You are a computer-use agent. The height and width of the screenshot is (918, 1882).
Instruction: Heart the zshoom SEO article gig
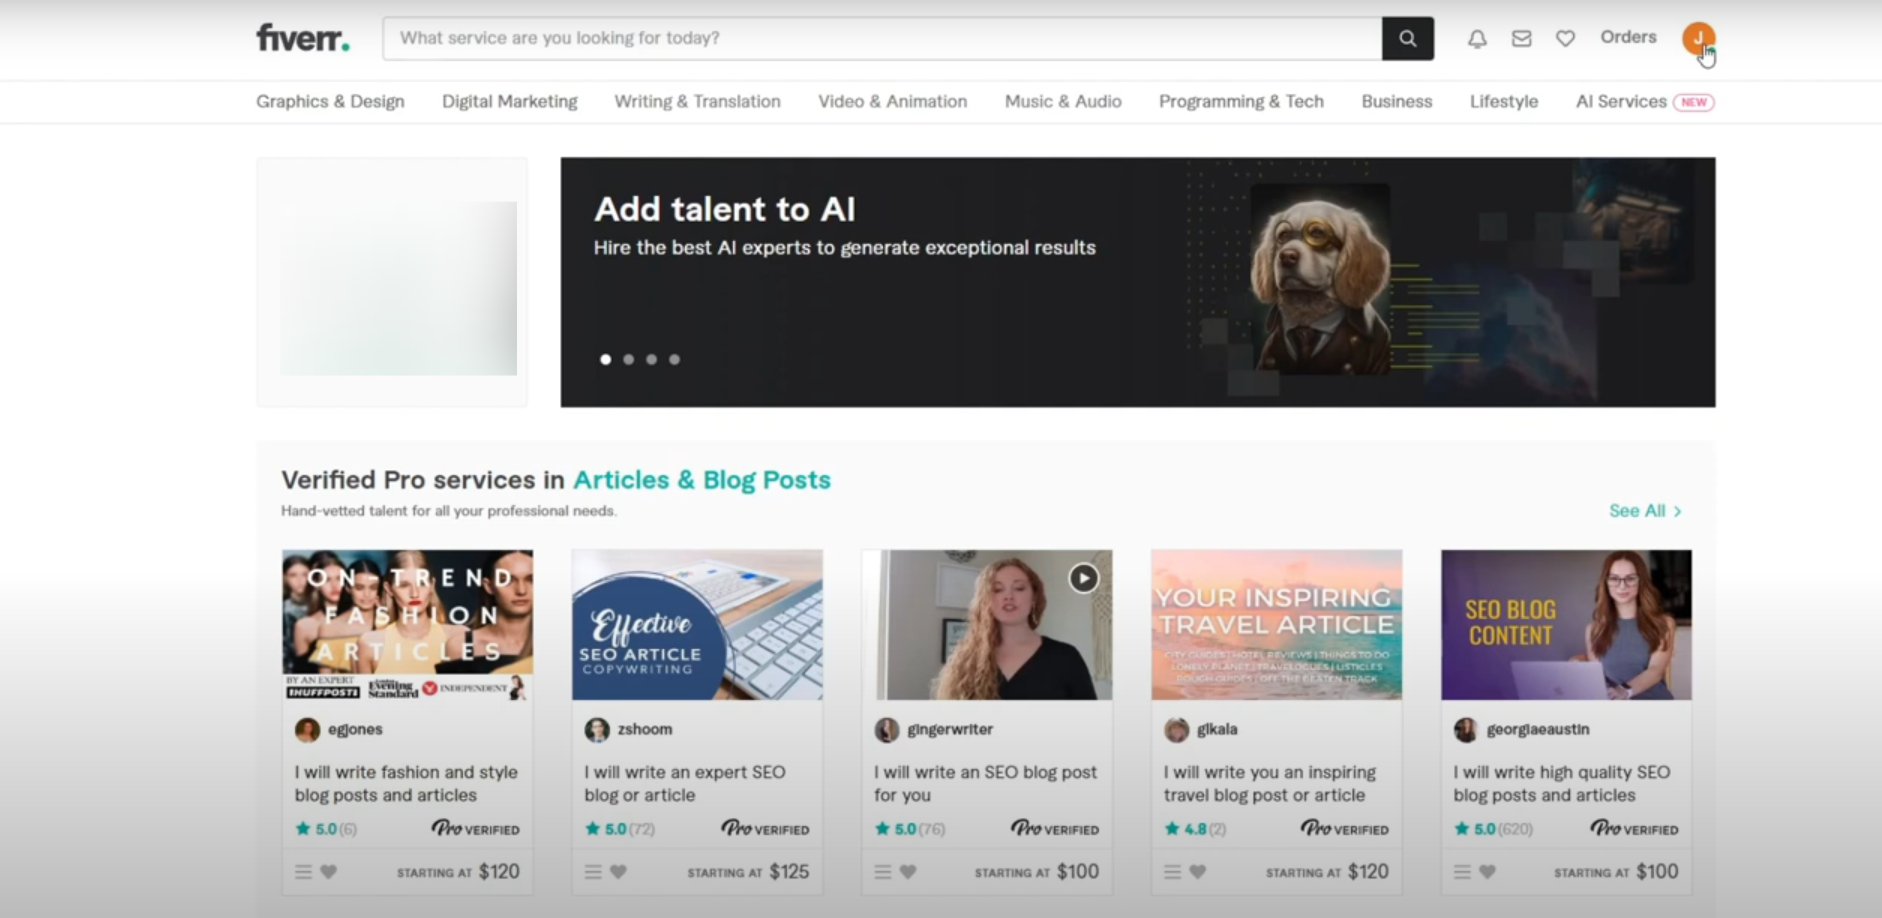point(619,872)
